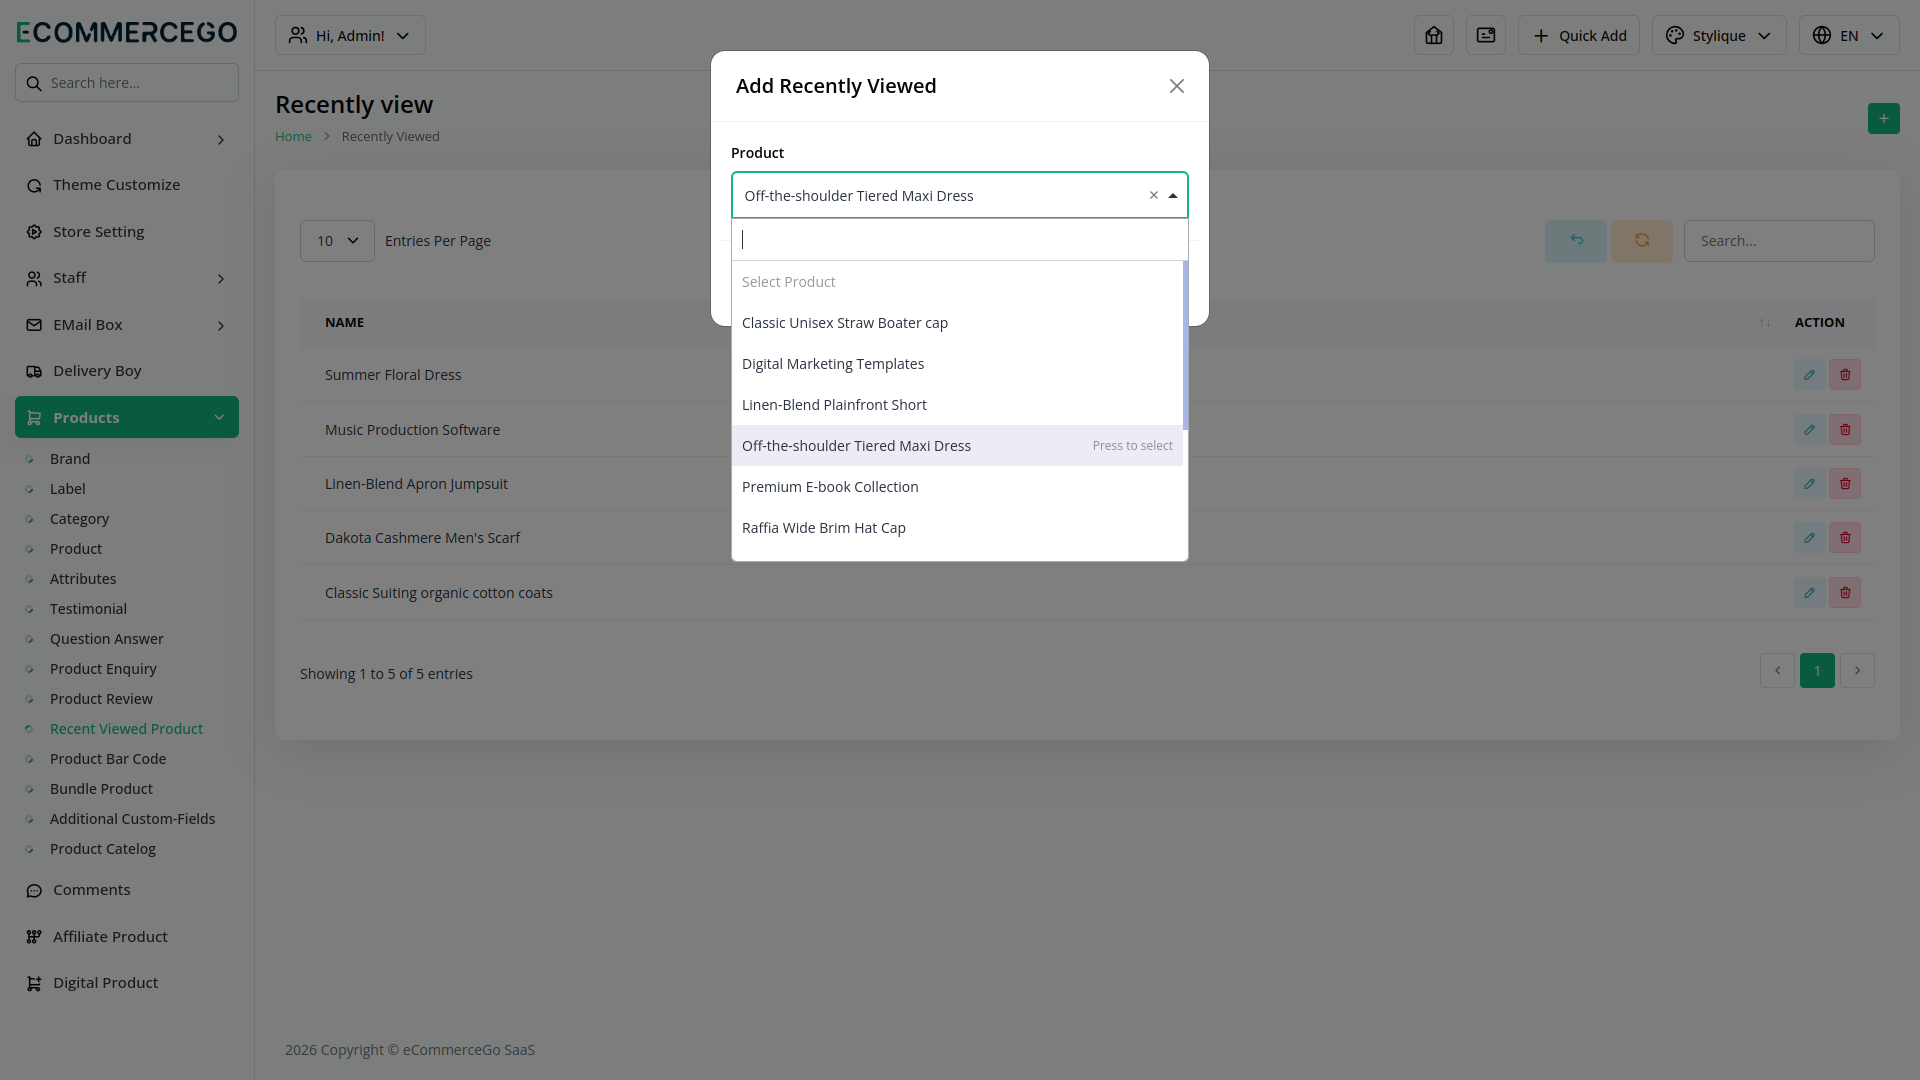This screenshot has height=1080, width=1920.
Task: Go to Product submenu
Action: pyautogui.click(x=76, y=549)
